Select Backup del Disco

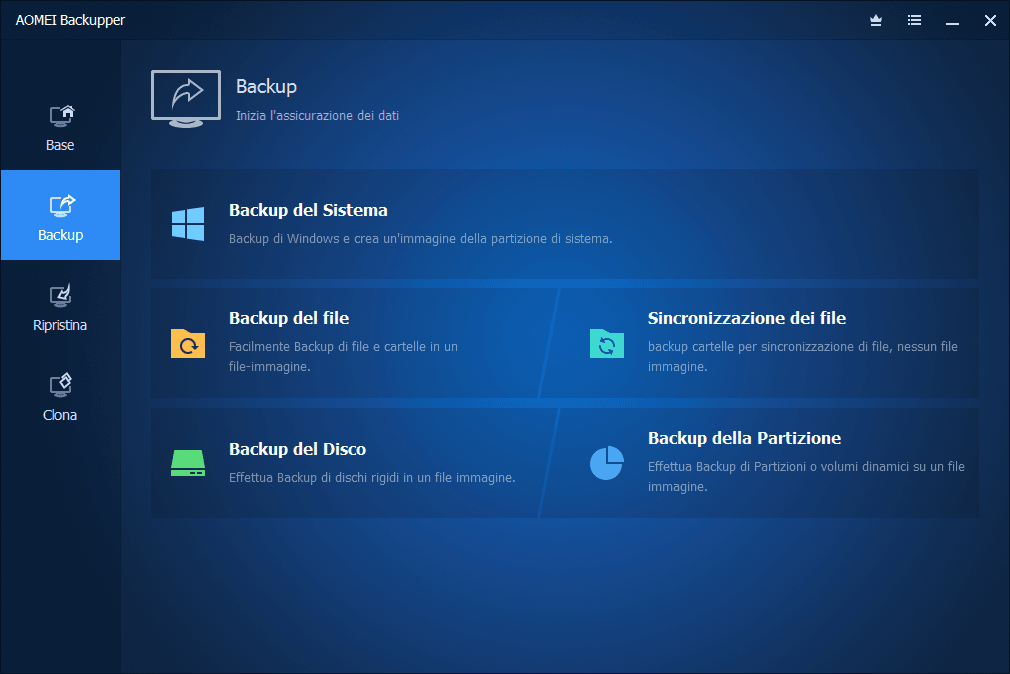(x=353, y=463)
